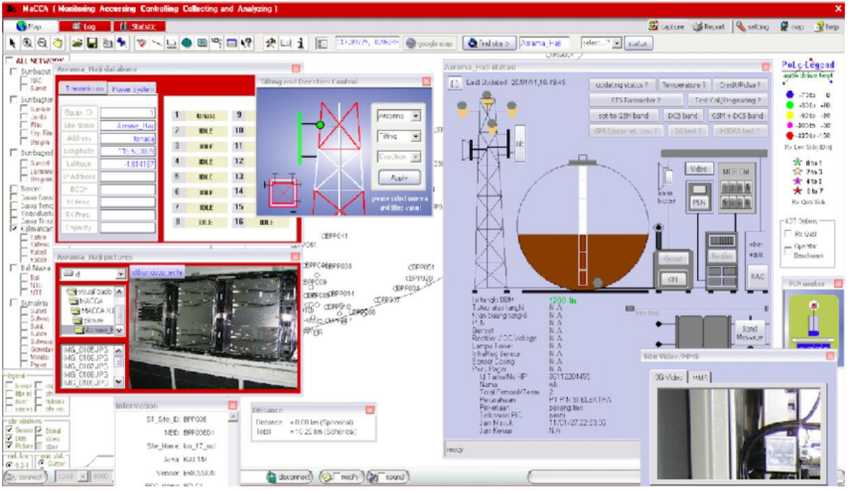
Task: Click the teal circle toolbar icon
Action: click(x=187, y=44)
